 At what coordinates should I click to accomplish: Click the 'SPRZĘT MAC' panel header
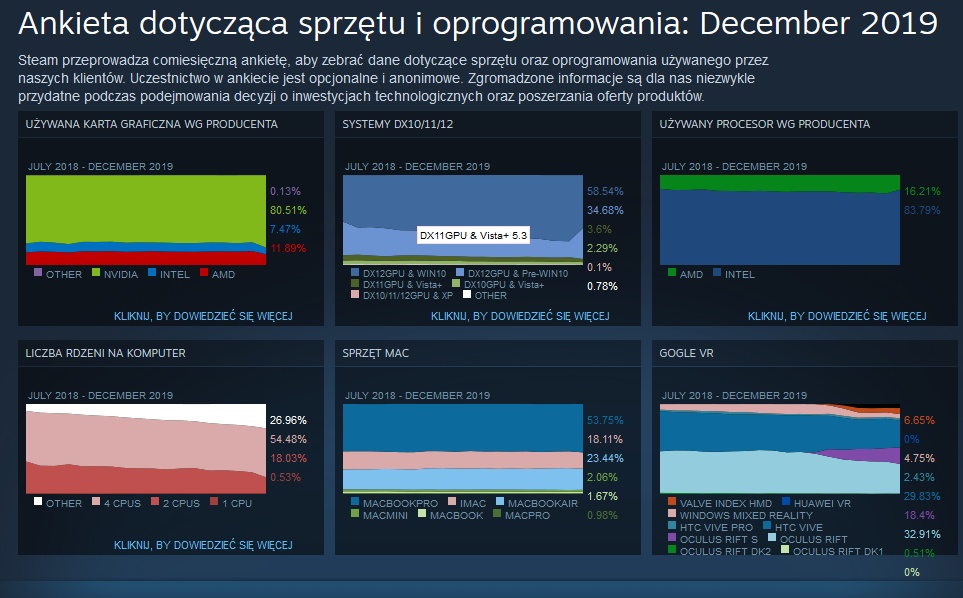pyautogui.click(x=375, y=353)
